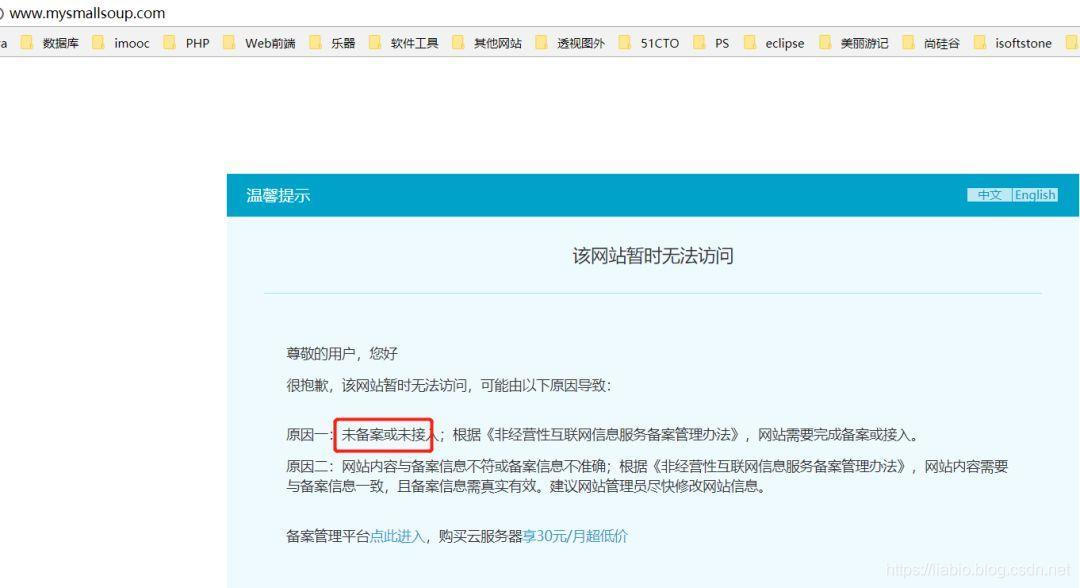
Task: Open the 软件工具 bookmark folder
Action: [404, 43]
